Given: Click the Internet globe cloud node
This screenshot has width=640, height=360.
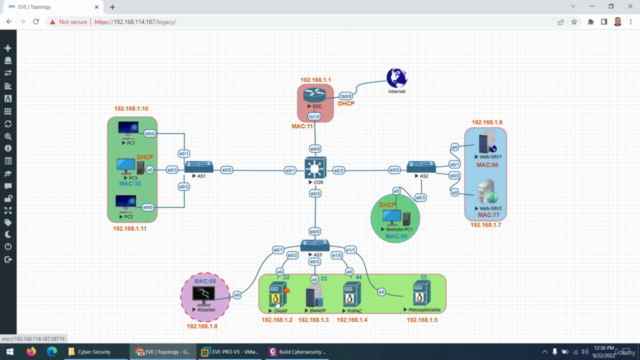Looking at the screenshot, I should [397, 78].
